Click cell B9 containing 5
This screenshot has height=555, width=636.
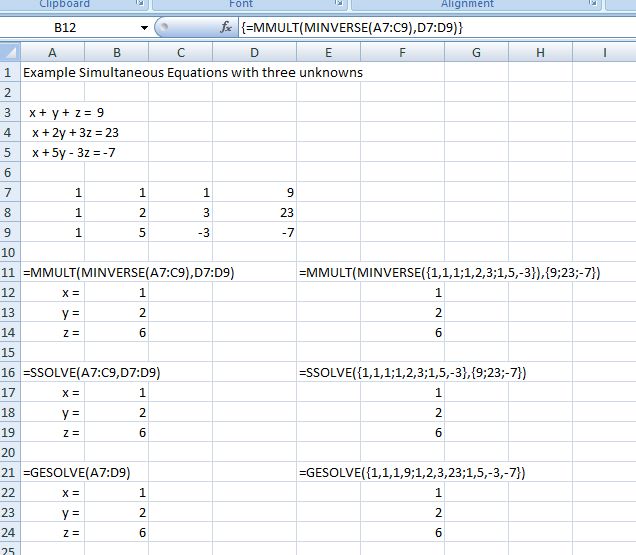click(117, 232)
